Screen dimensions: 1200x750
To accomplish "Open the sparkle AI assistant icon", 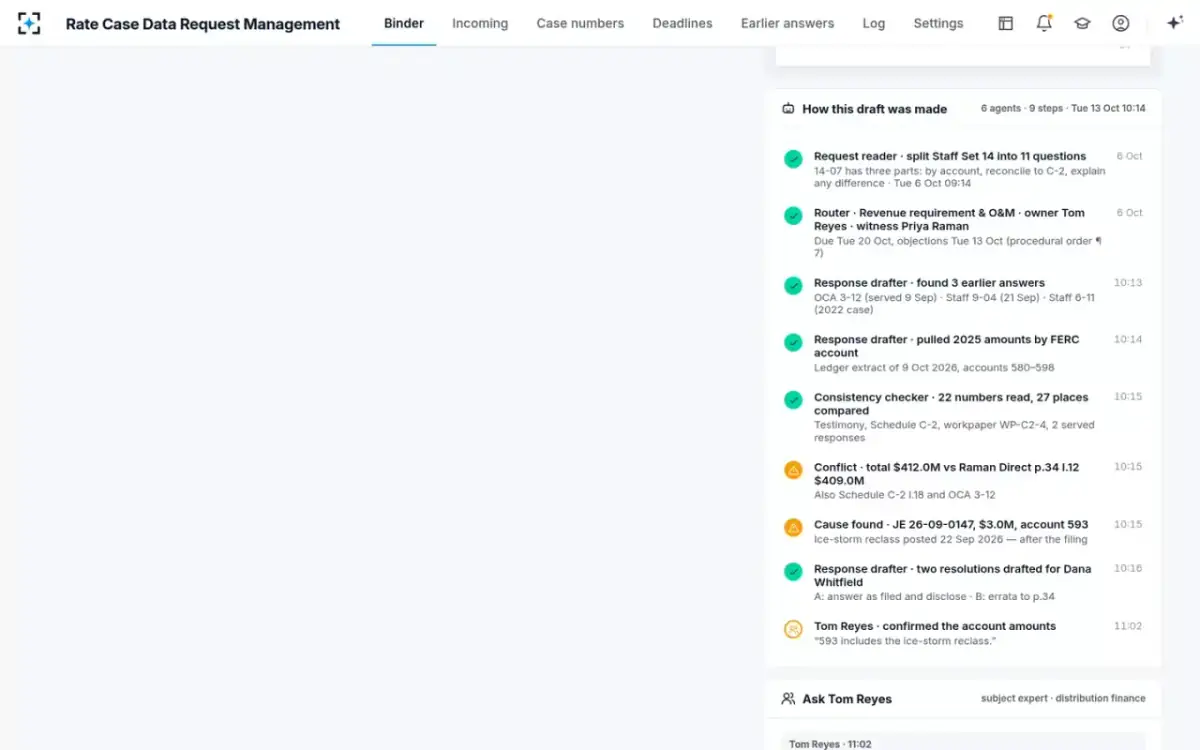I will (x=1174, y=23).
